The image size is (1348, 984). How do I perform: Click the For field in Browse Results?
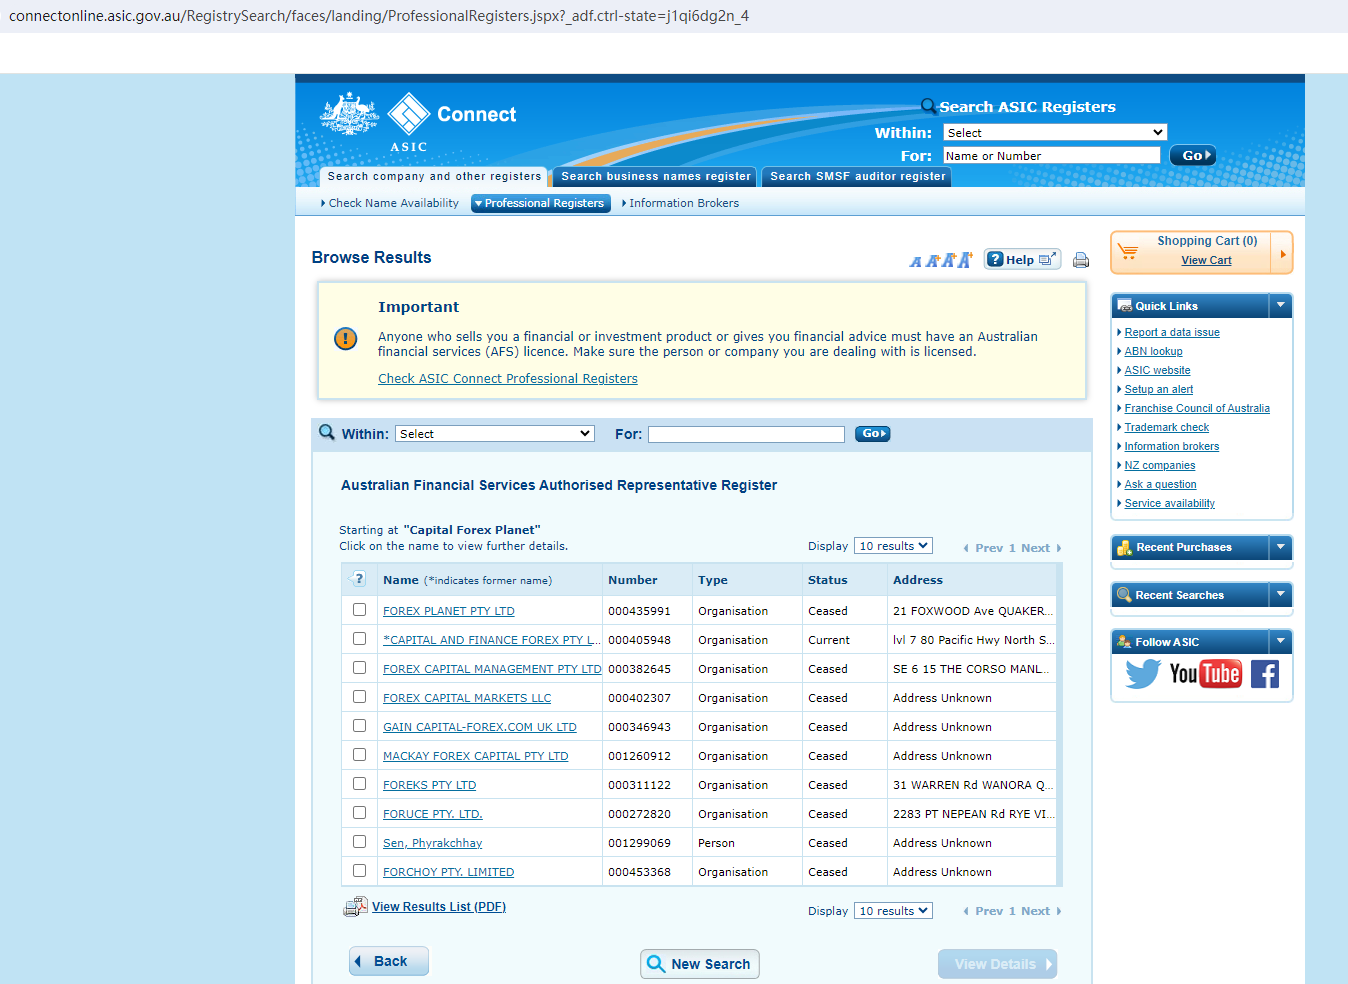[747, 434]
